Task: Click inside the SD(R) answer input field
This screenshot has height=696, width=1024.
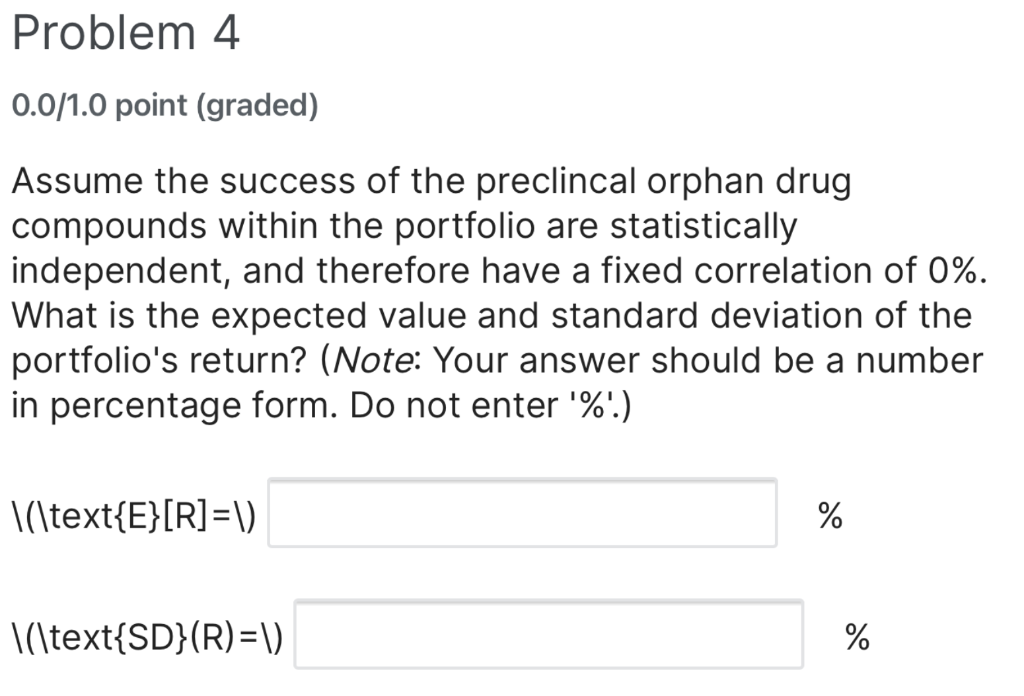Action: coord(548,636)
